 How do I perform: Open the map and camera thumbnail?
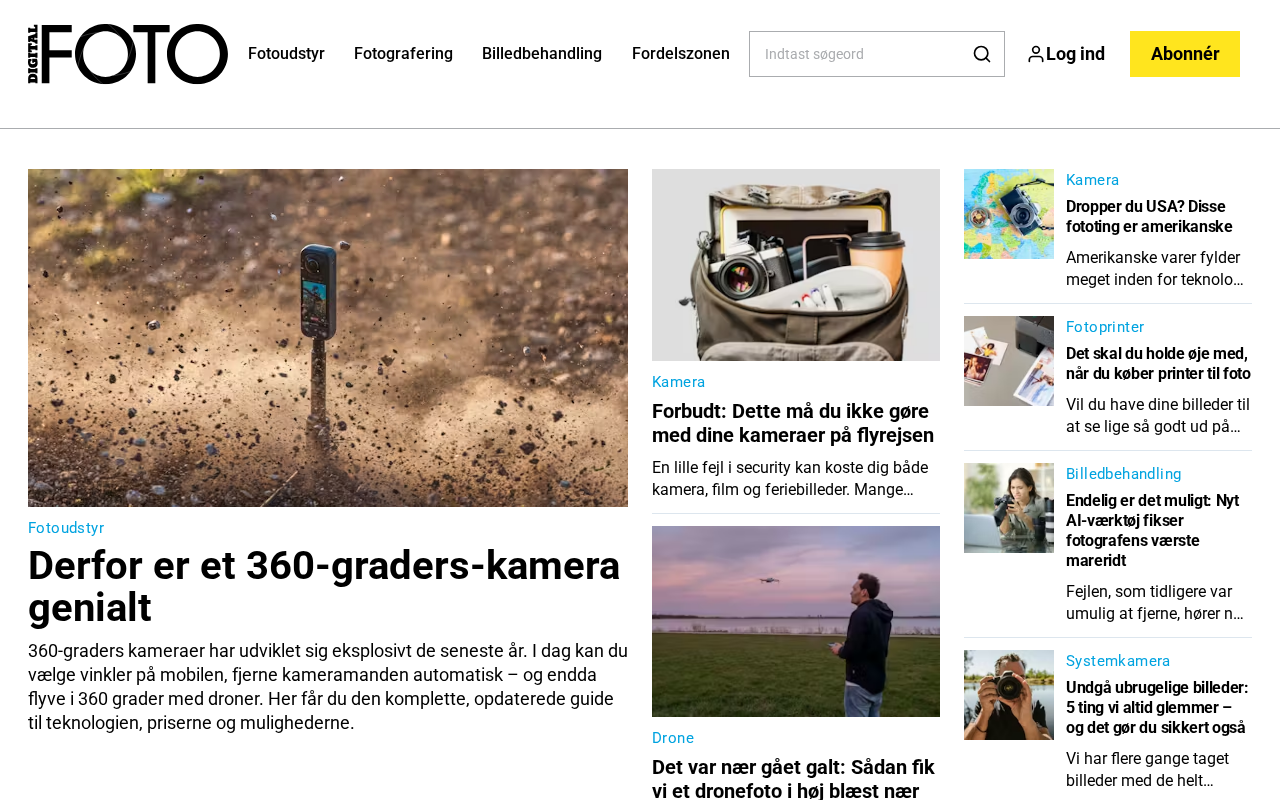tap(1009, 214)
